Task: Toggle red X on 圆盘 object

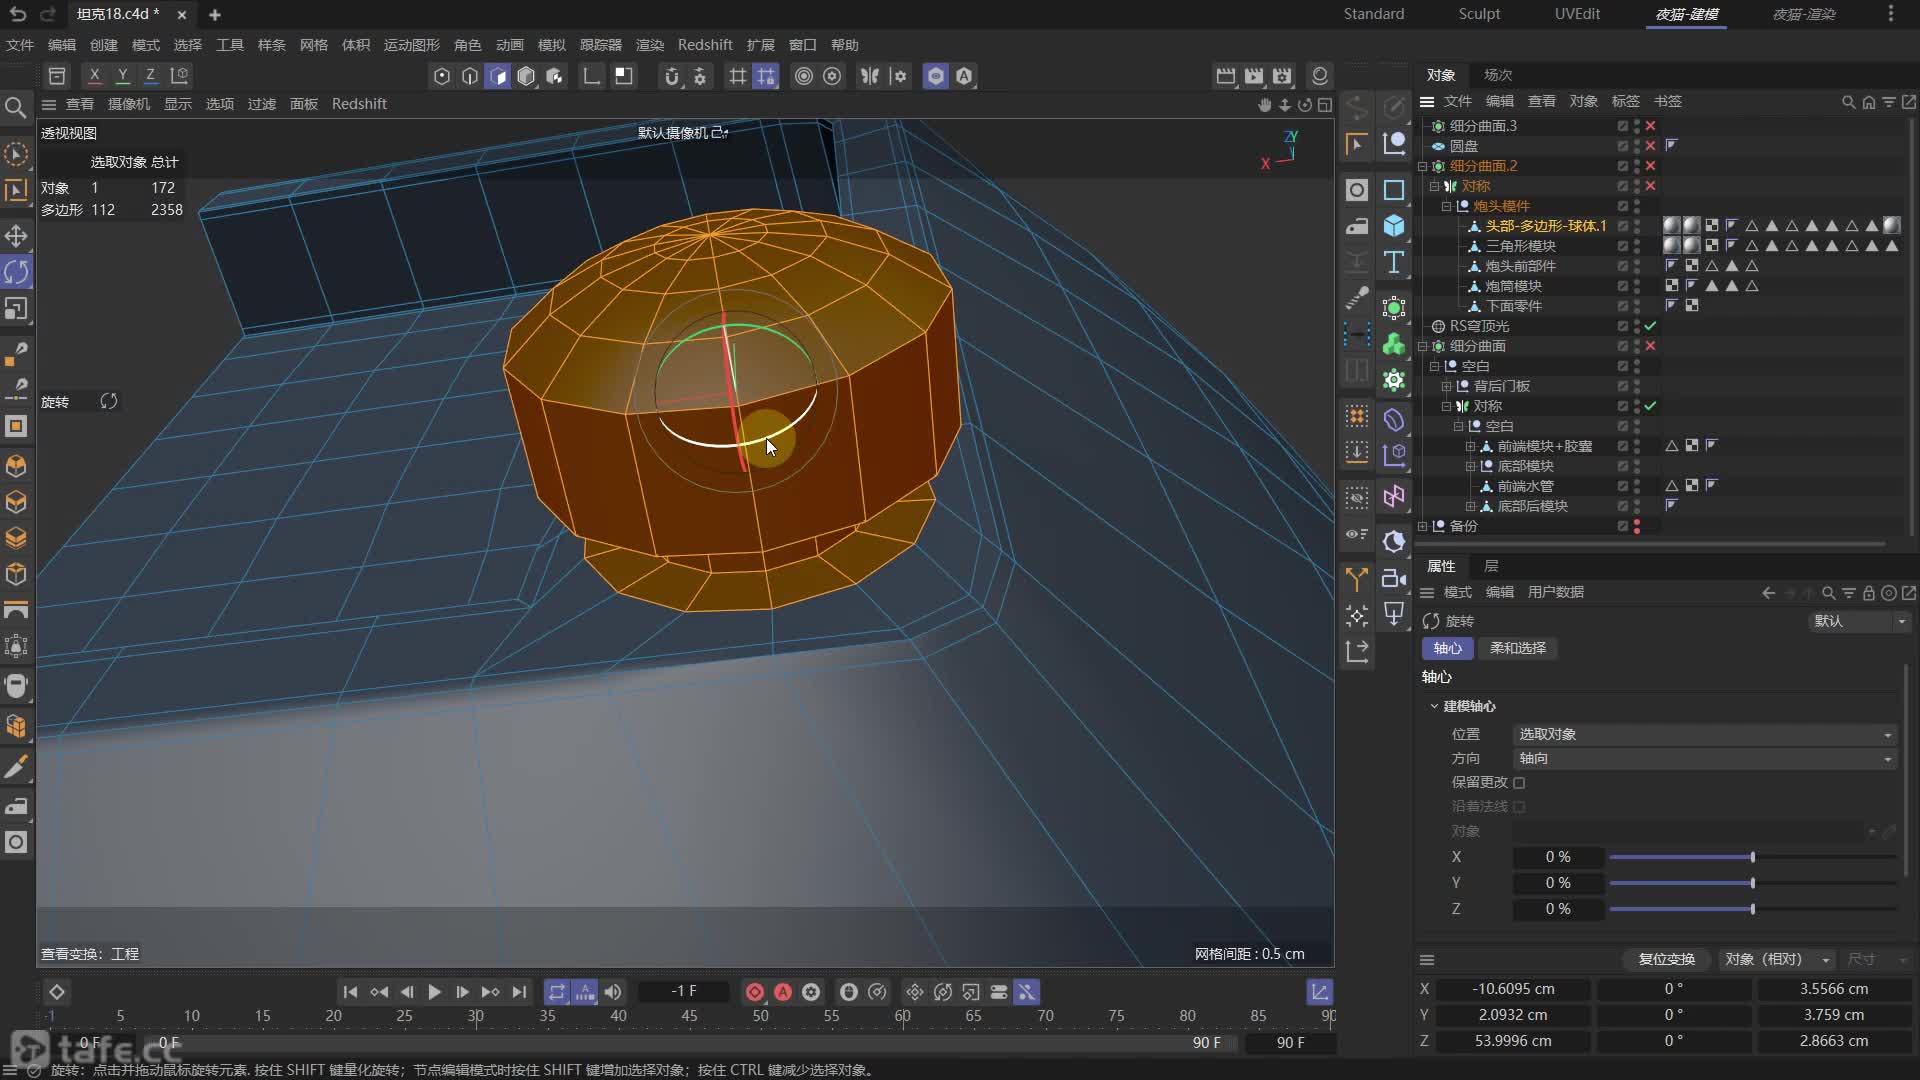Action: (x=1650, y=146)
